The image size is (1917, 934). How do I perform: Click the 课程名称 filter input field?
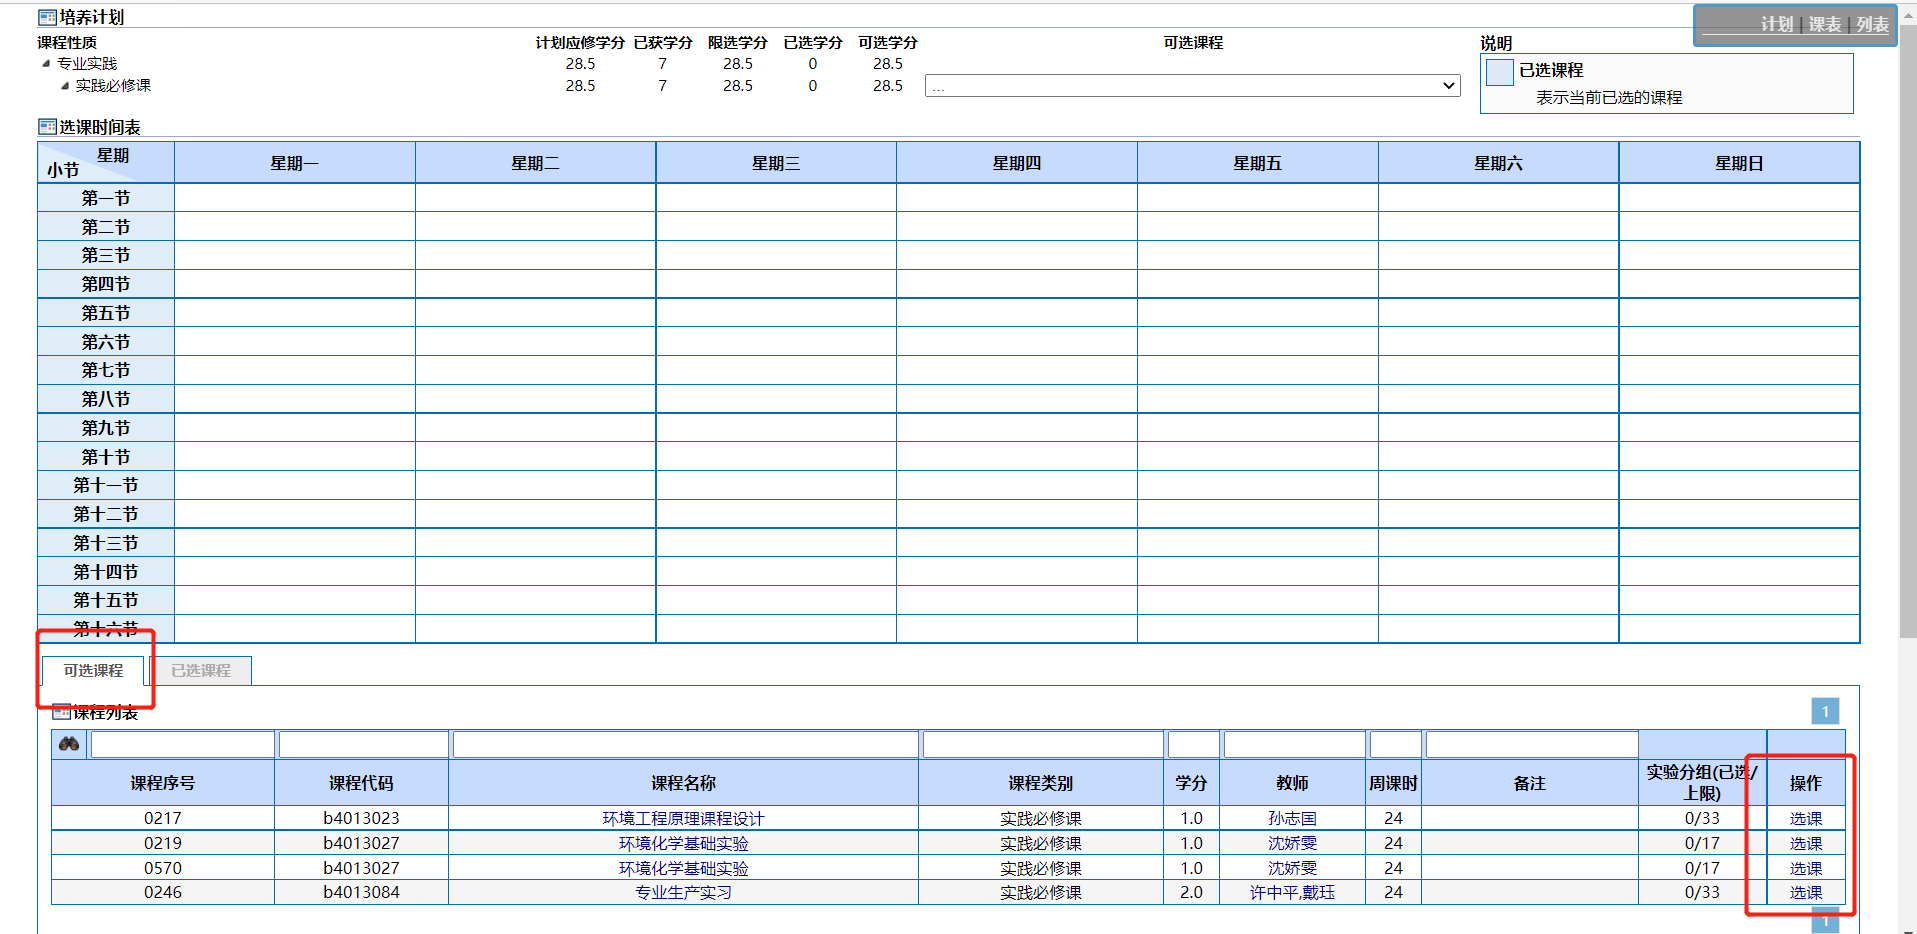685,744
